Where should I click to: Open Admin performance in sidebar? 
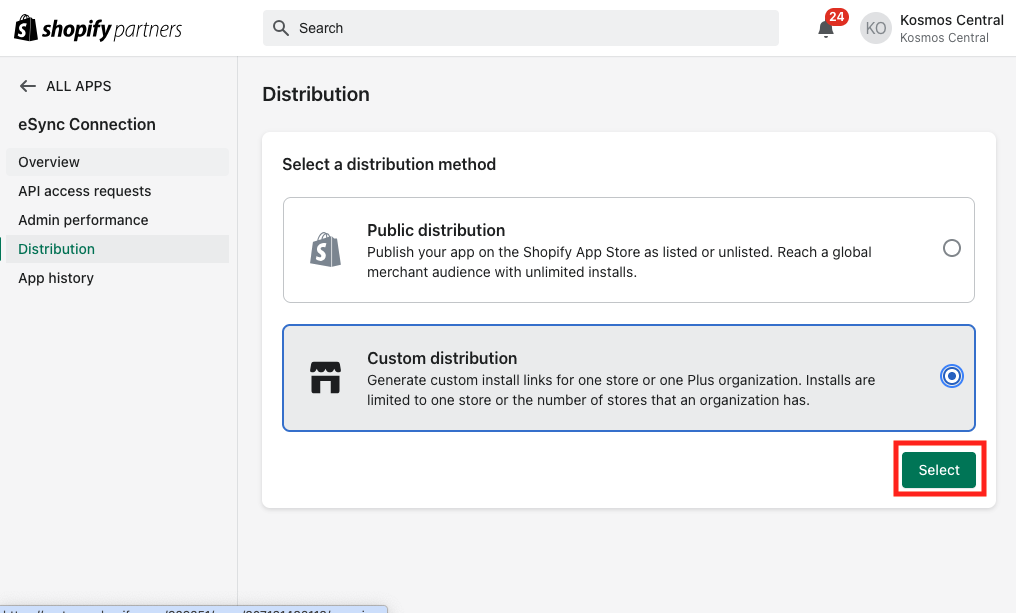coord(83,220)
